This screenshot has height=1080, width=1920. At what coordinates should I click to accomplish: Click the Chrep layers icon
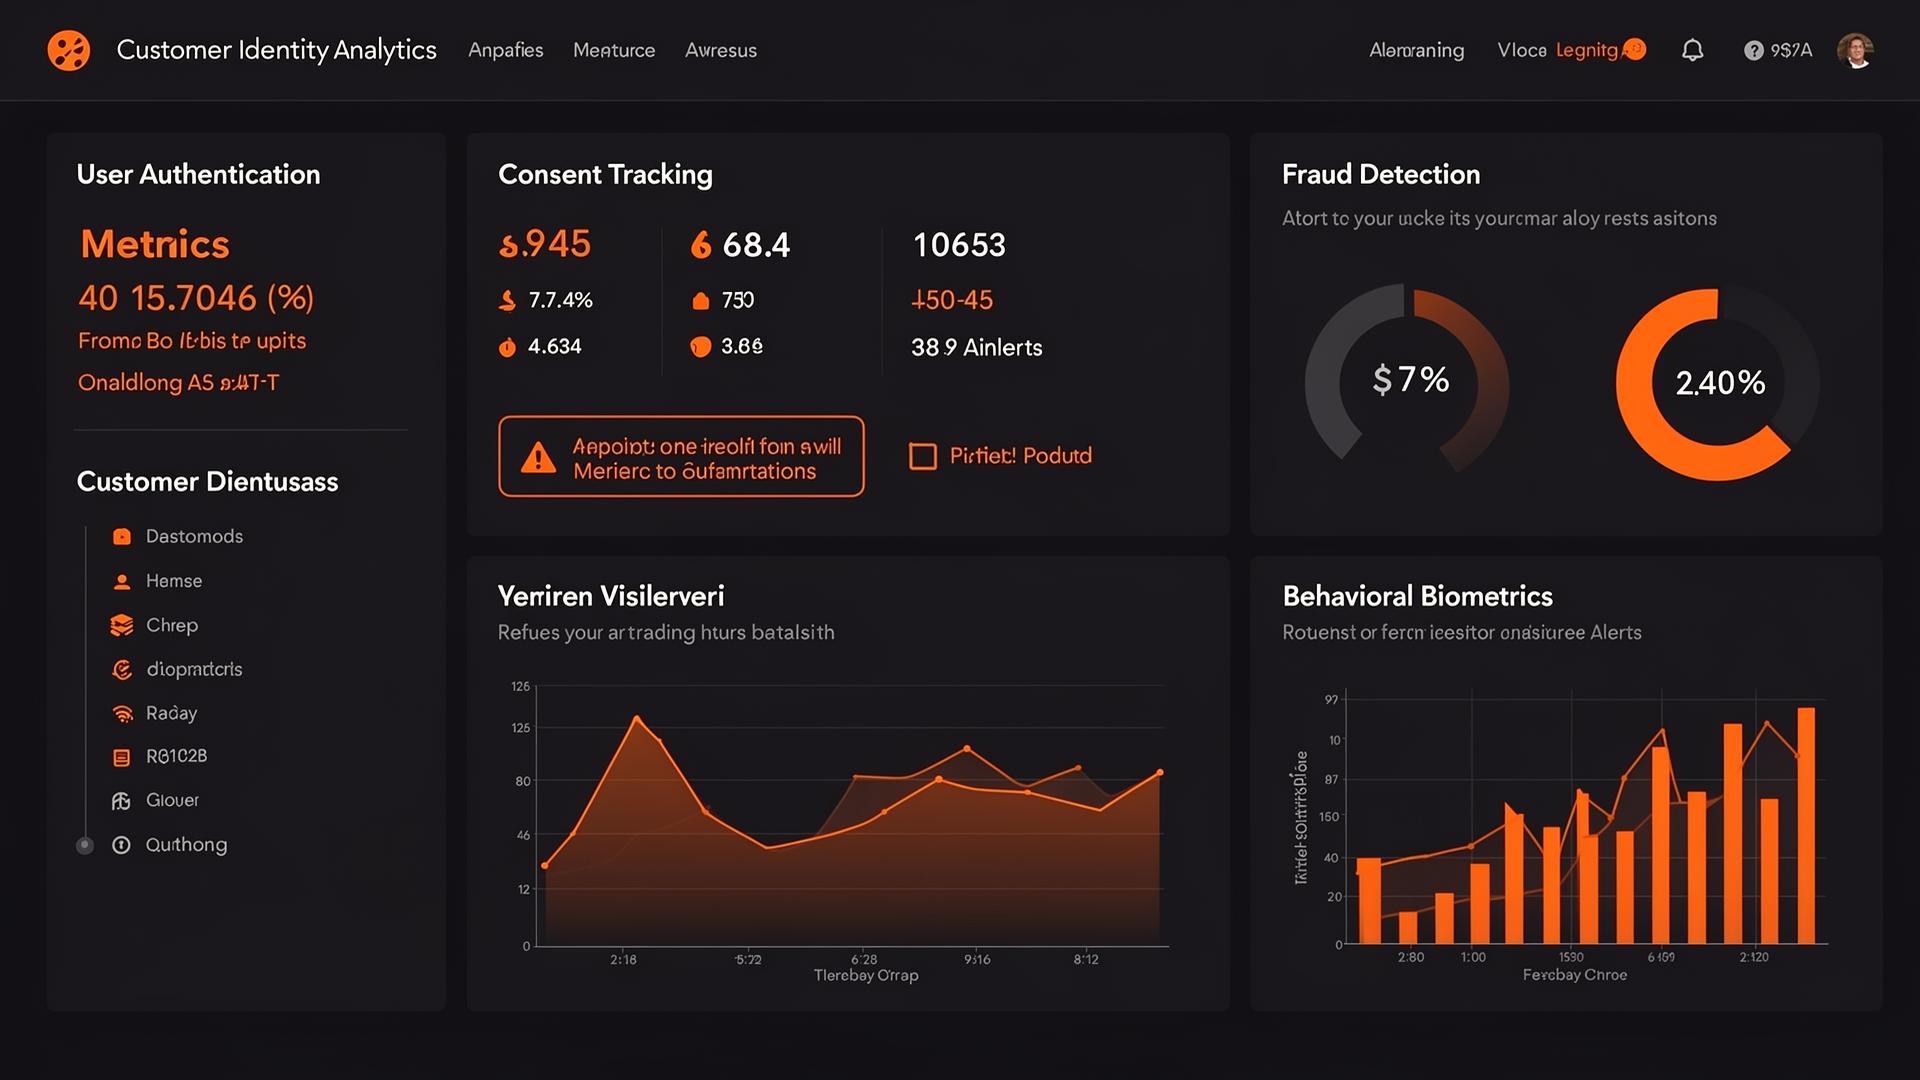pyautogui.click(x=122, y=625)
